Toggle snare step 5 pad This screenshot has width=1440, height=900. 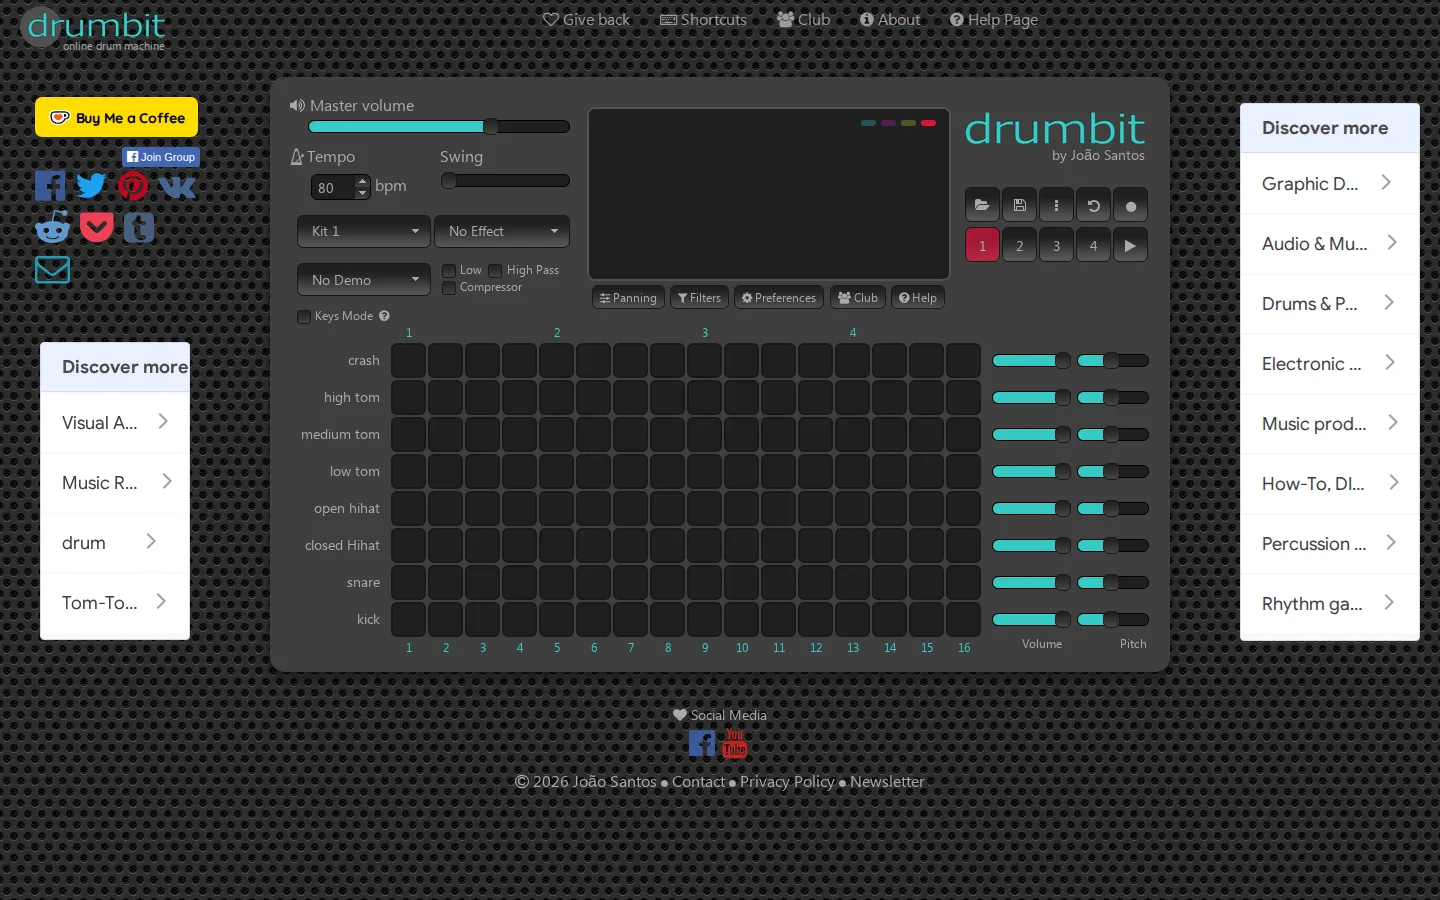pos(556,582)
